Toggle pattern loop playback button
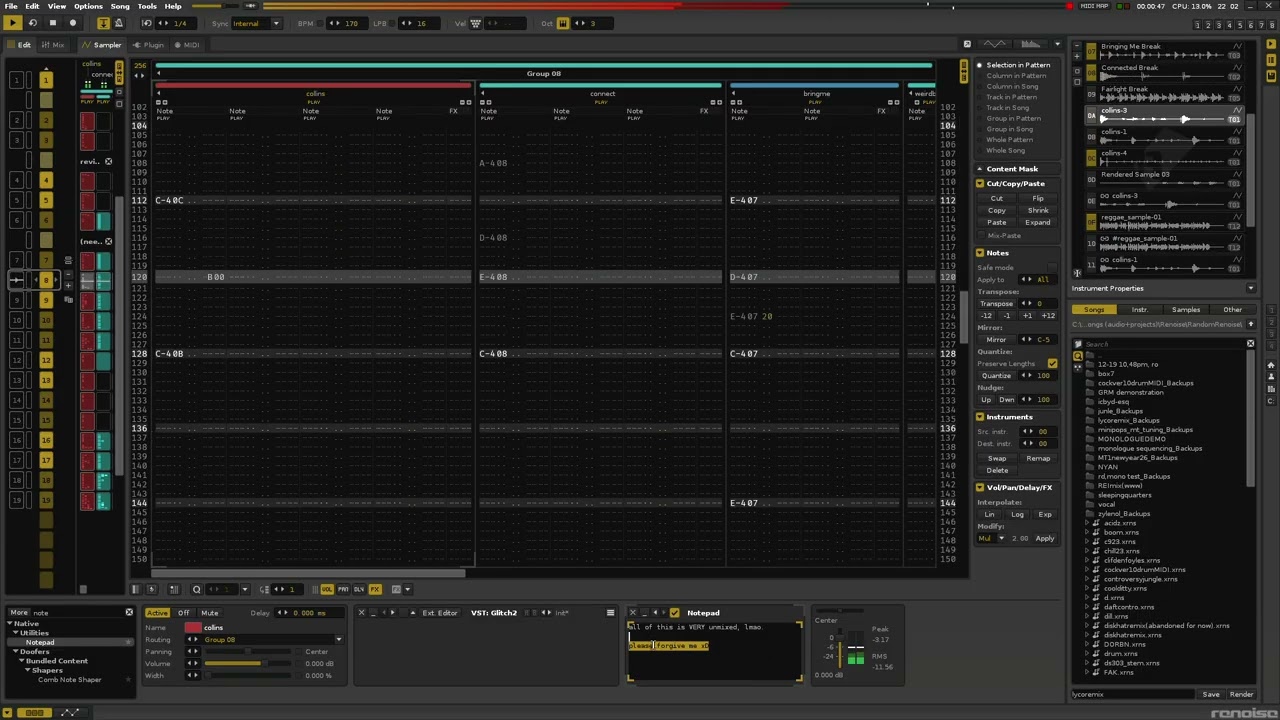 click(33, 23)
